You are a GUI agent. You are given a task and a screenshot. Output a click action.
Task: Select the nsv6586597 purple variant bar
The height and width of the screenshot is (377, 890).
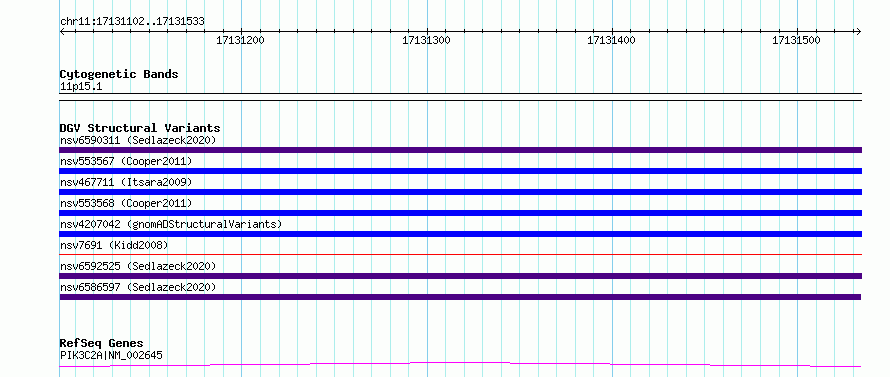(460, 297)
